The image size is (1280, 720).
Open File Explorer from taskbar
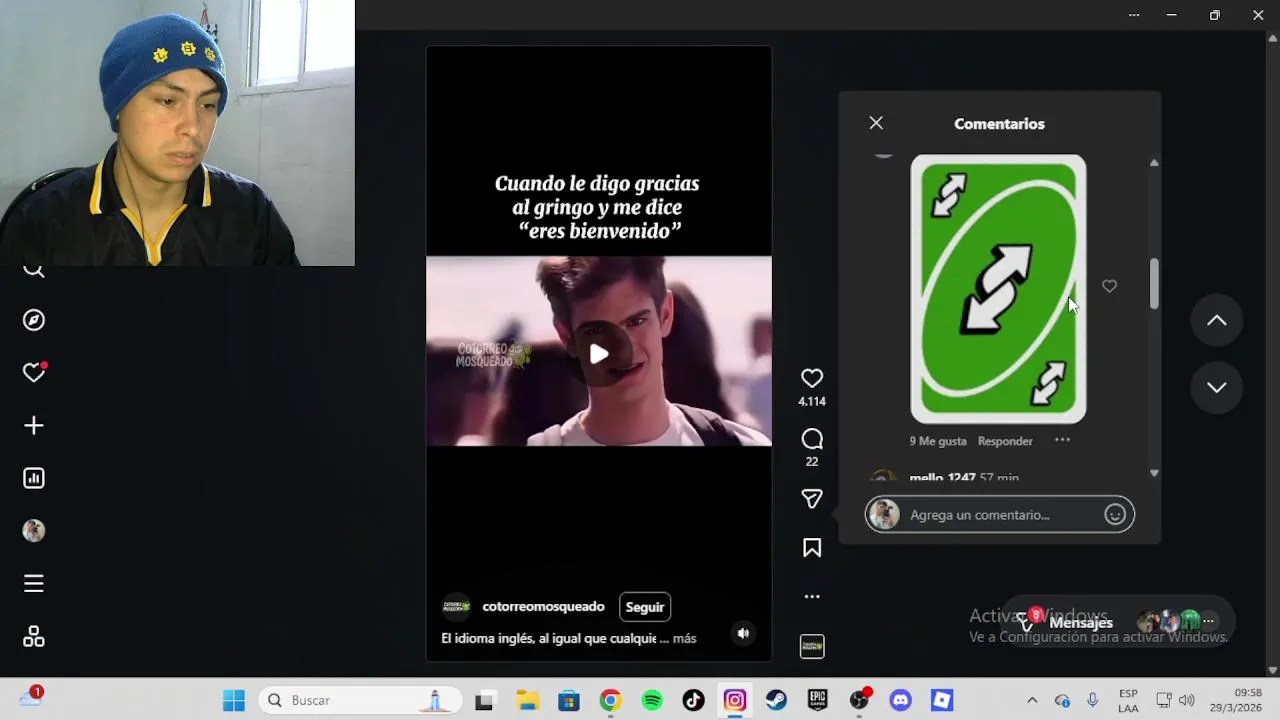(527, 700)
